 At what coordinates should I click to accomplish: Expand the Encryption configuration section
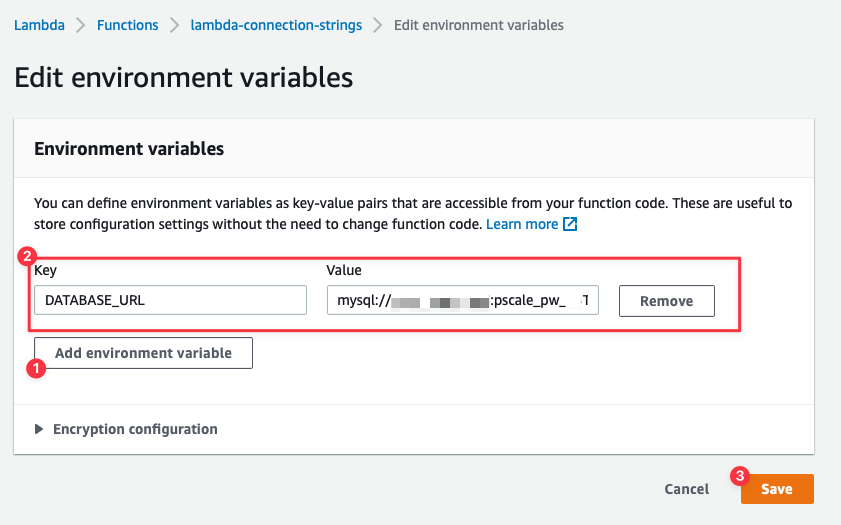coord(126,429)
